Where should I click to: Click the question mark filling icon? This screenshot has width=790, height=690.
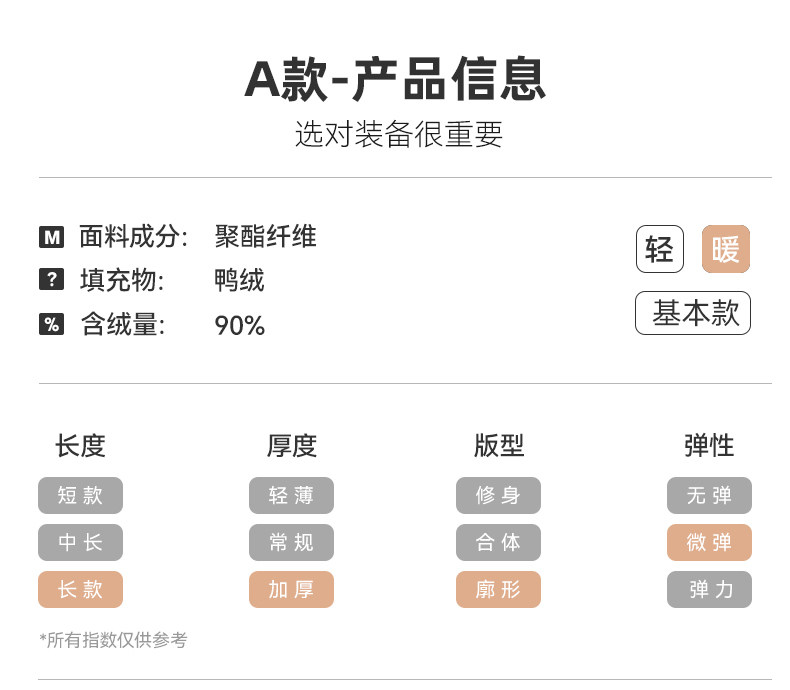pos(51,280)
